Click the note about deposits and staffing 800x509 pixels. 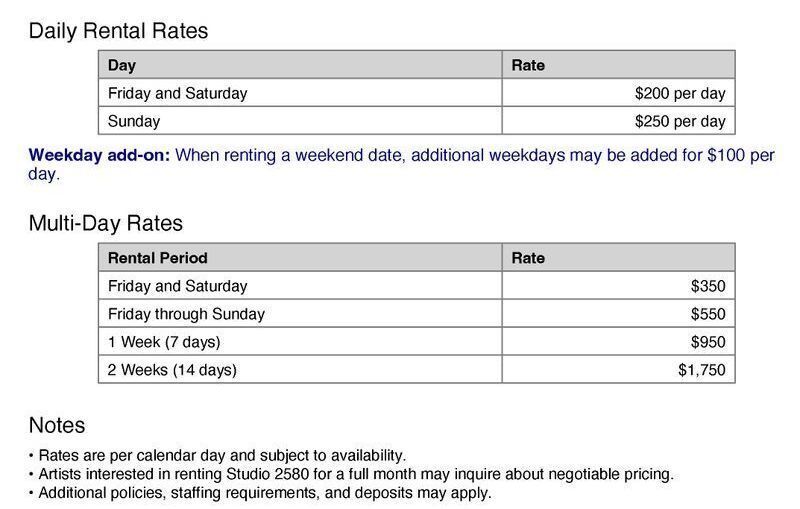pos(264,493)
